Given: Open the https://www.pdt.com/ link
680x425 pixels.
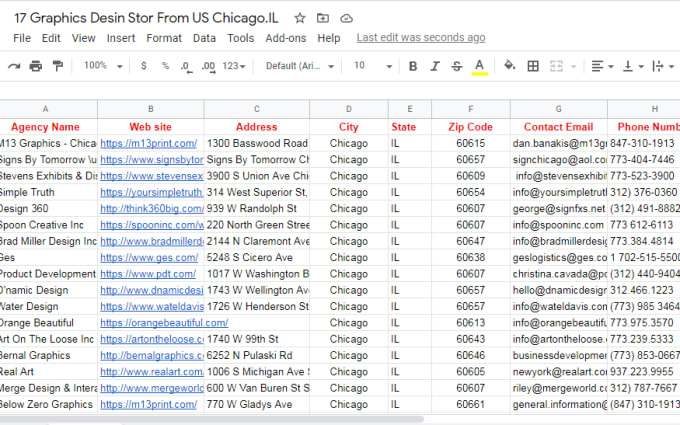Looking at the screenshot, I should coord(148,274).
